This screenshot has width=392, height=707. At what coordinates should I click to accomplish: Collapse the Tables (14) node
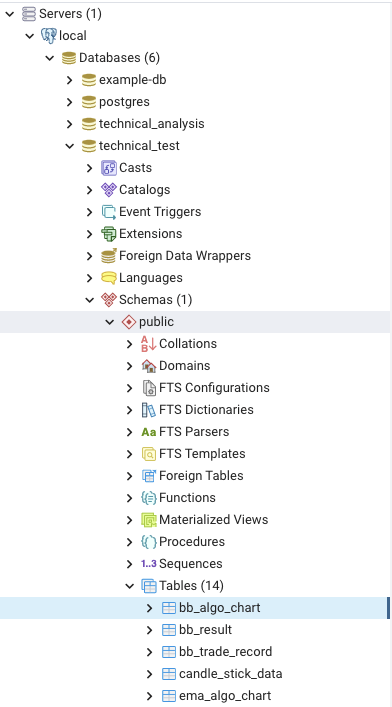click(x=129, y=586)
